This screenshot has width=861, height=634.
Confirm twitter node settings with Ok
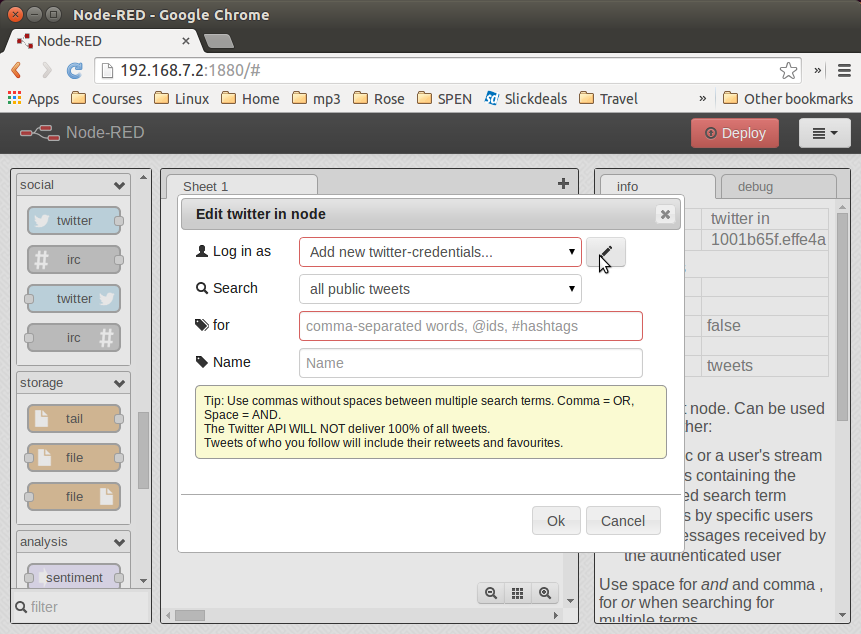556,520
